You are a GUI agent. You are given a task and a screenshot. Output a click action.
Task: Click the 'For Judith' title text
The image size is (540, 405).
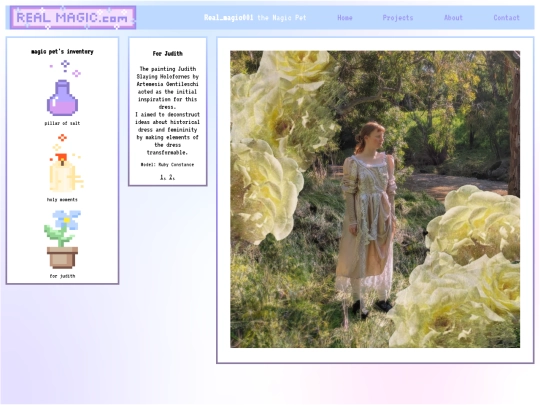click(168, 54)
